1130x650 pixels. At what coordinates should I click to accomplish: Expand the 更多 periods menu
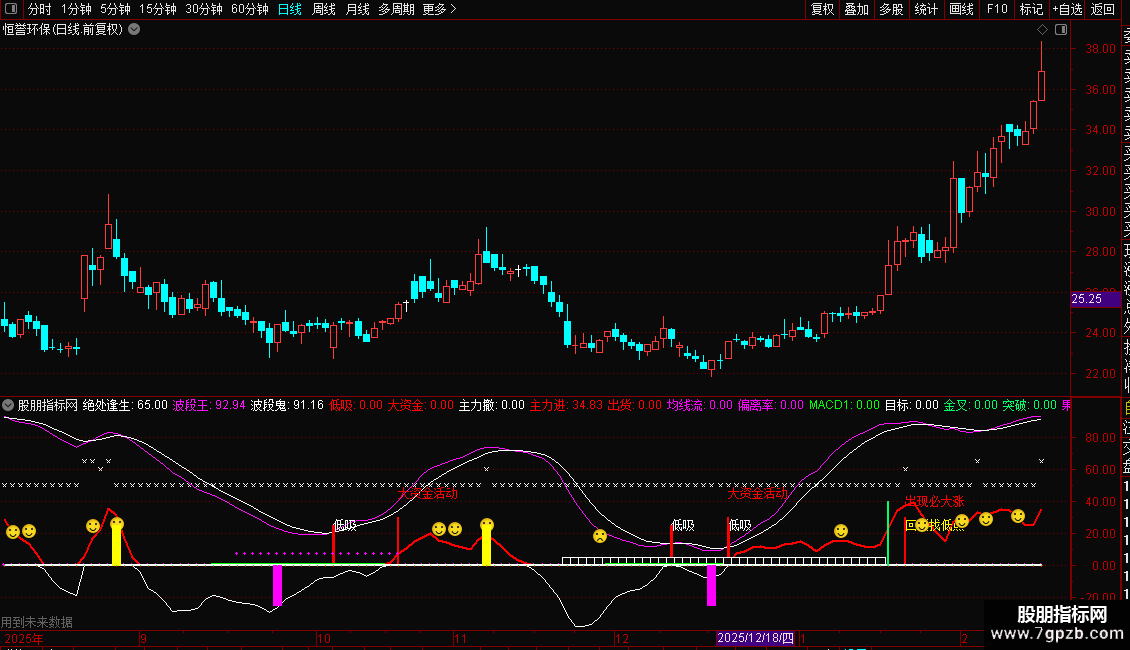coord(439,9)
